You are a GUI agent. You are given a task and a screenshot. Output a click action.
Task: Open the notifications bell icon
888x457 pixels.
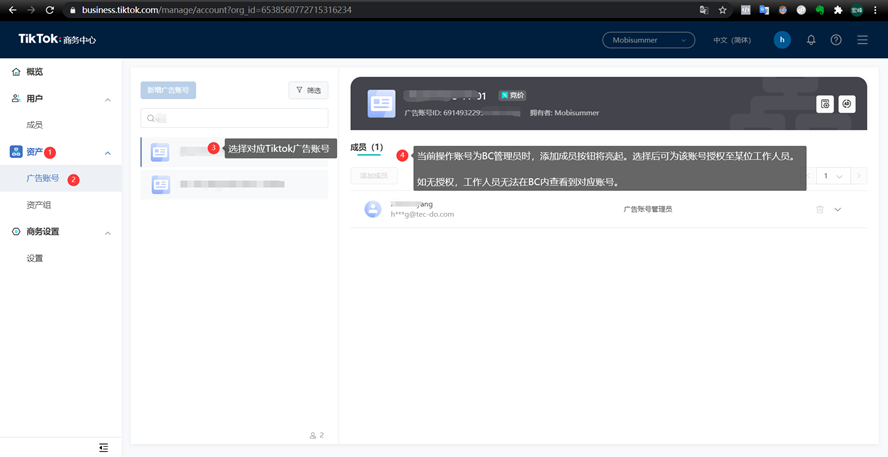tap(811, 40)
